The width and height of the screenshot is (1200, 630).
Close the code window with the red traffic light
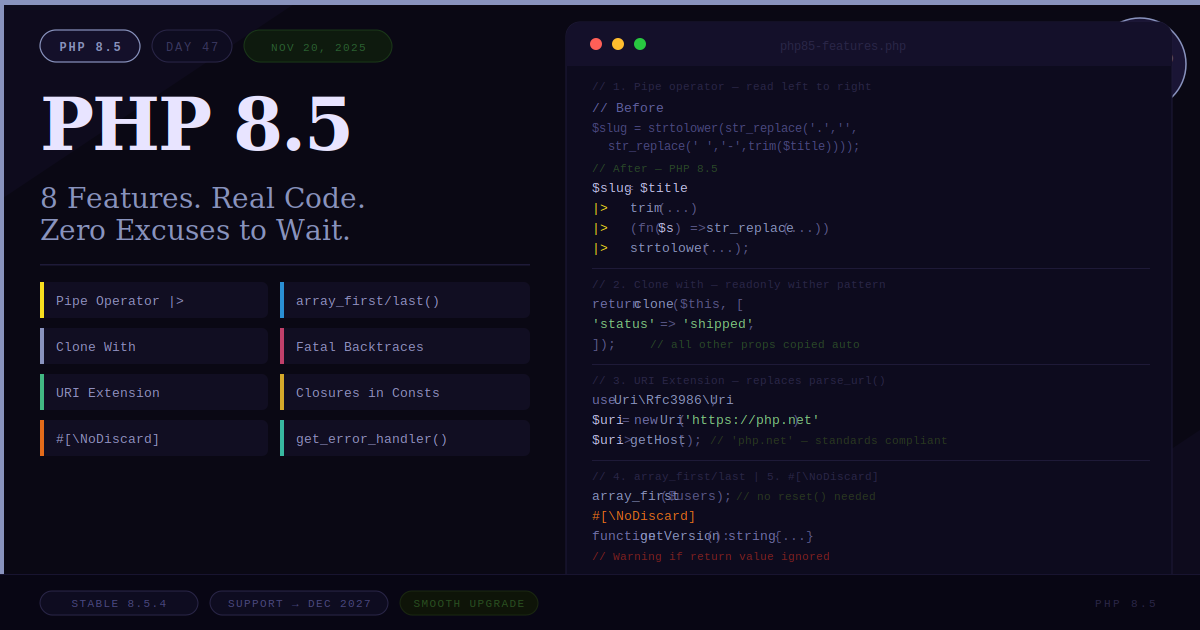595,44
